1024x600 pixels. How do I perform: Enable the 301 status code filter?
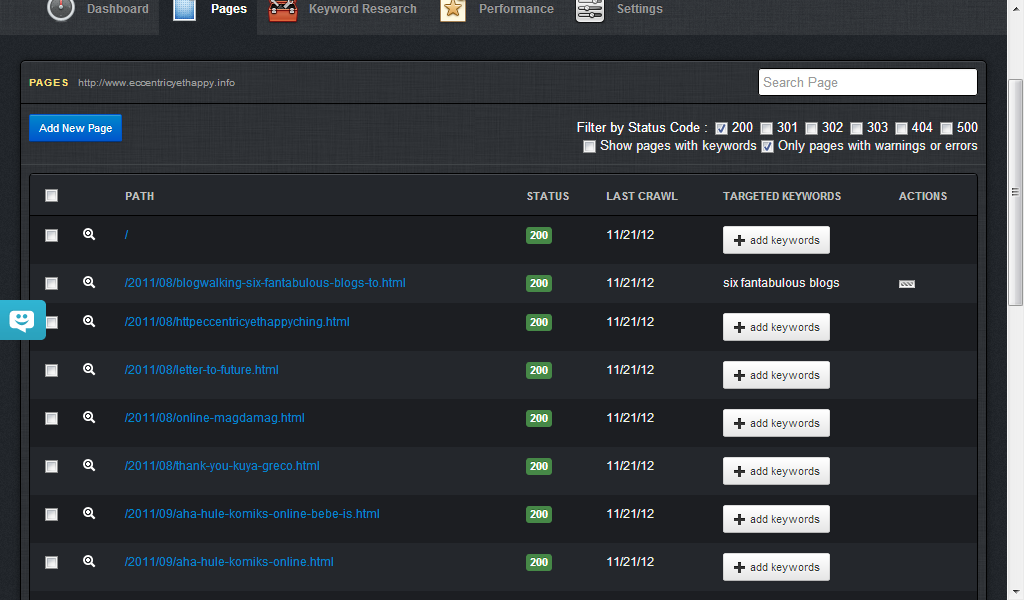767,129
